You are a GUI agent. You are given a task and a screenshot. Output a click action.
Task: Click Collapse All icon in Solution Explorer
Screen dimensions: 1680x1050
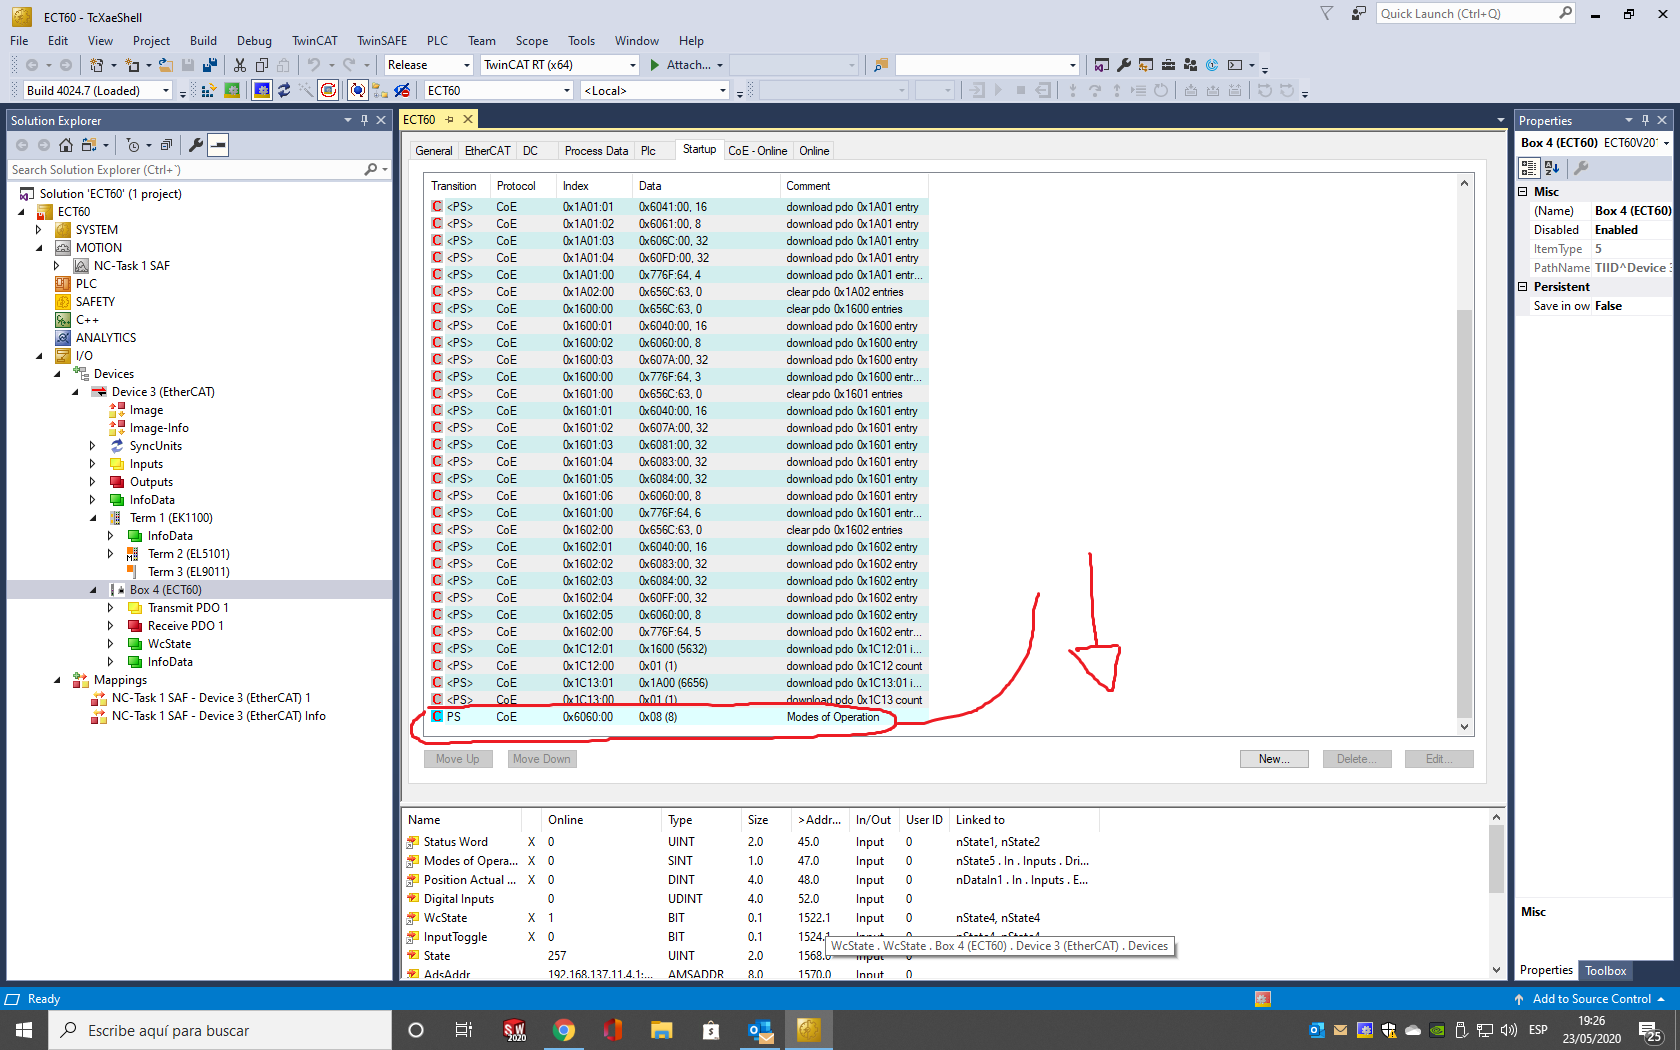pos(166,145)
